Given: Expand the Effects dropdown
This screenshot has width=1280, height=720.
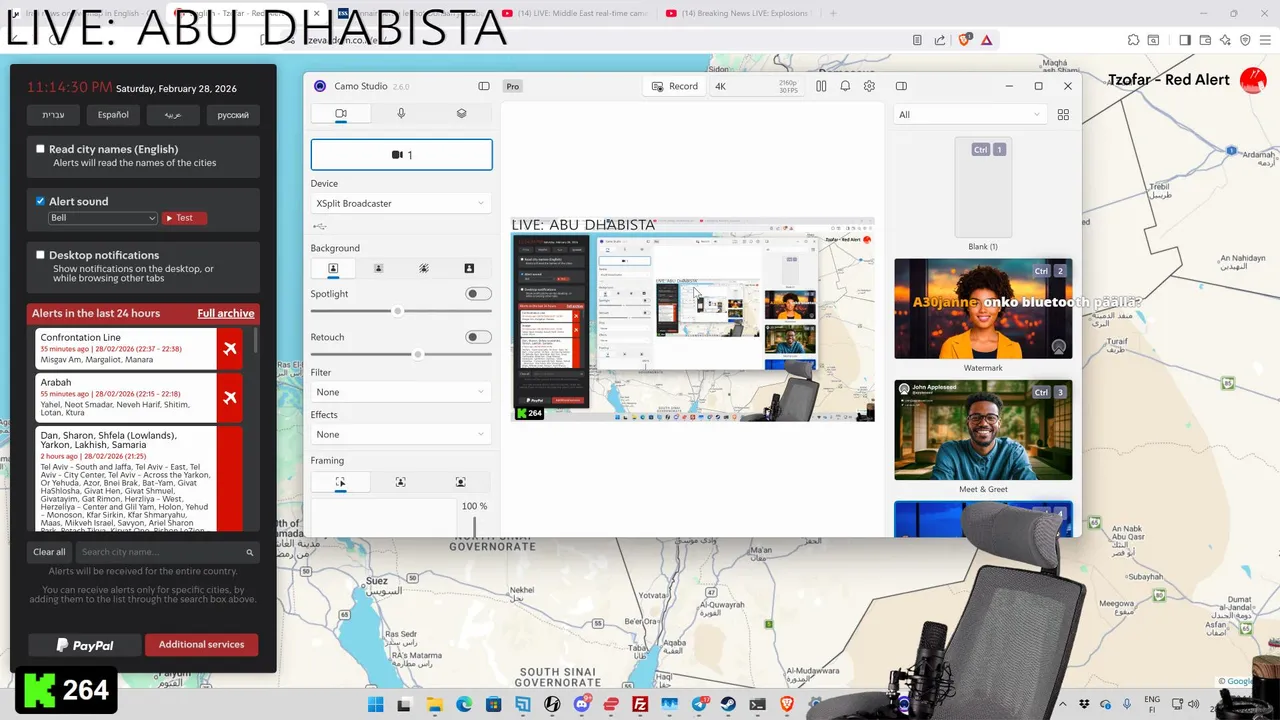Looking at the screenshot, I should pyautogui.click(x=401, y=434).
